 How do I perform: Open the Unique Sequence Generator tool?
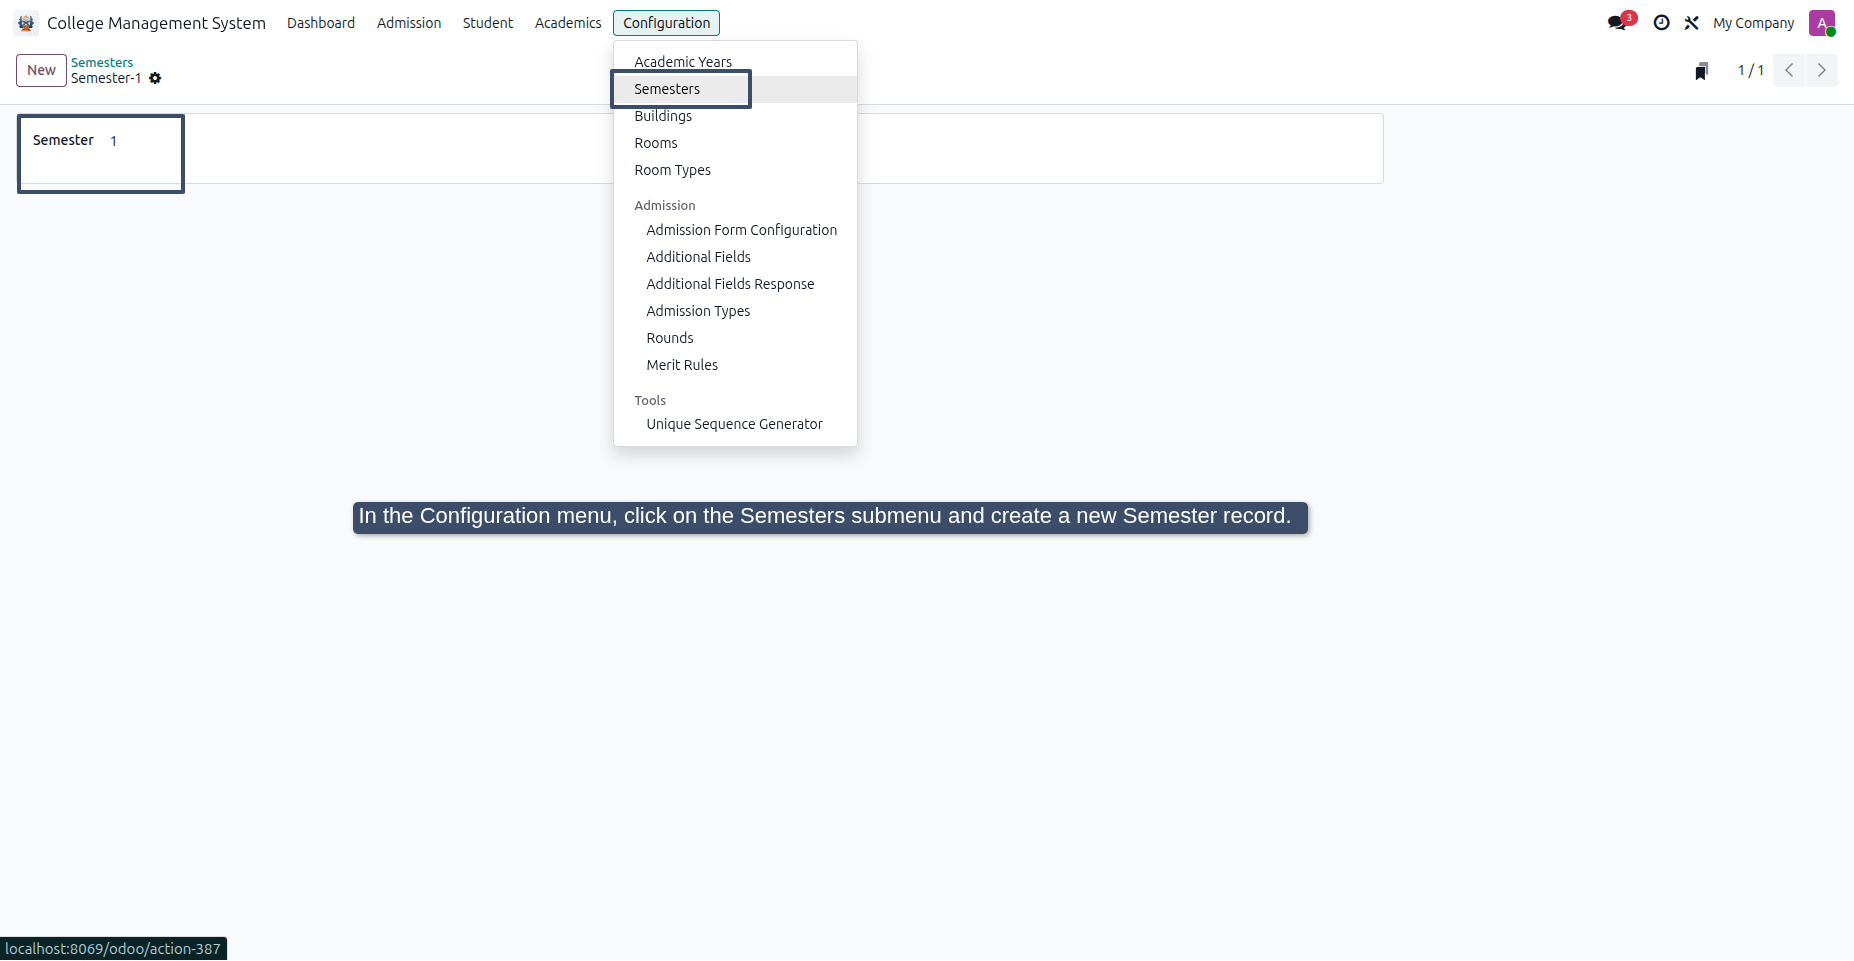coord(735,424)
